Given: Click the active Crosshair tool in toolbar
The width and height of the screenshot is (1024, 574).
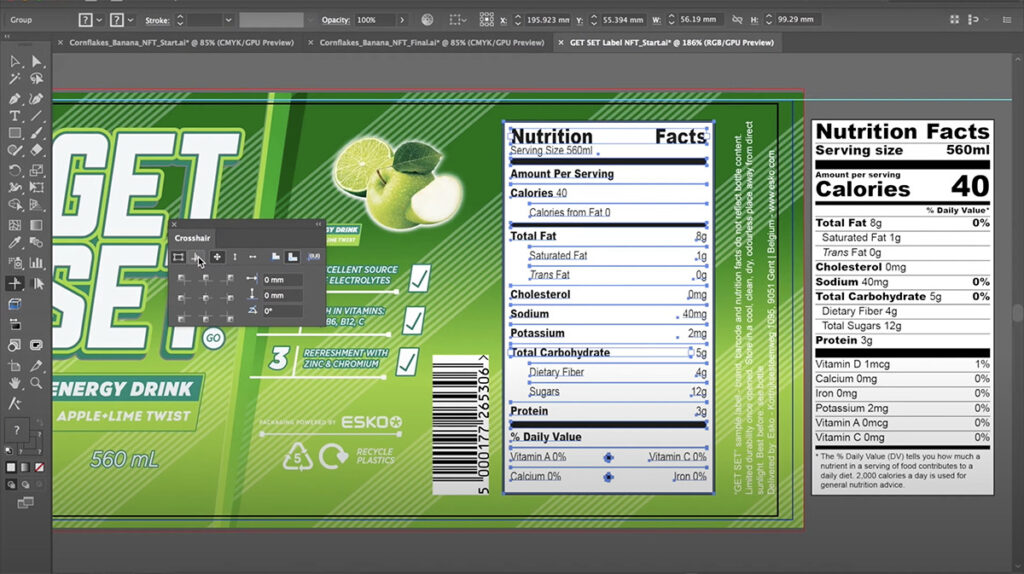Looking at the screenshot, I should click(14, 283).
